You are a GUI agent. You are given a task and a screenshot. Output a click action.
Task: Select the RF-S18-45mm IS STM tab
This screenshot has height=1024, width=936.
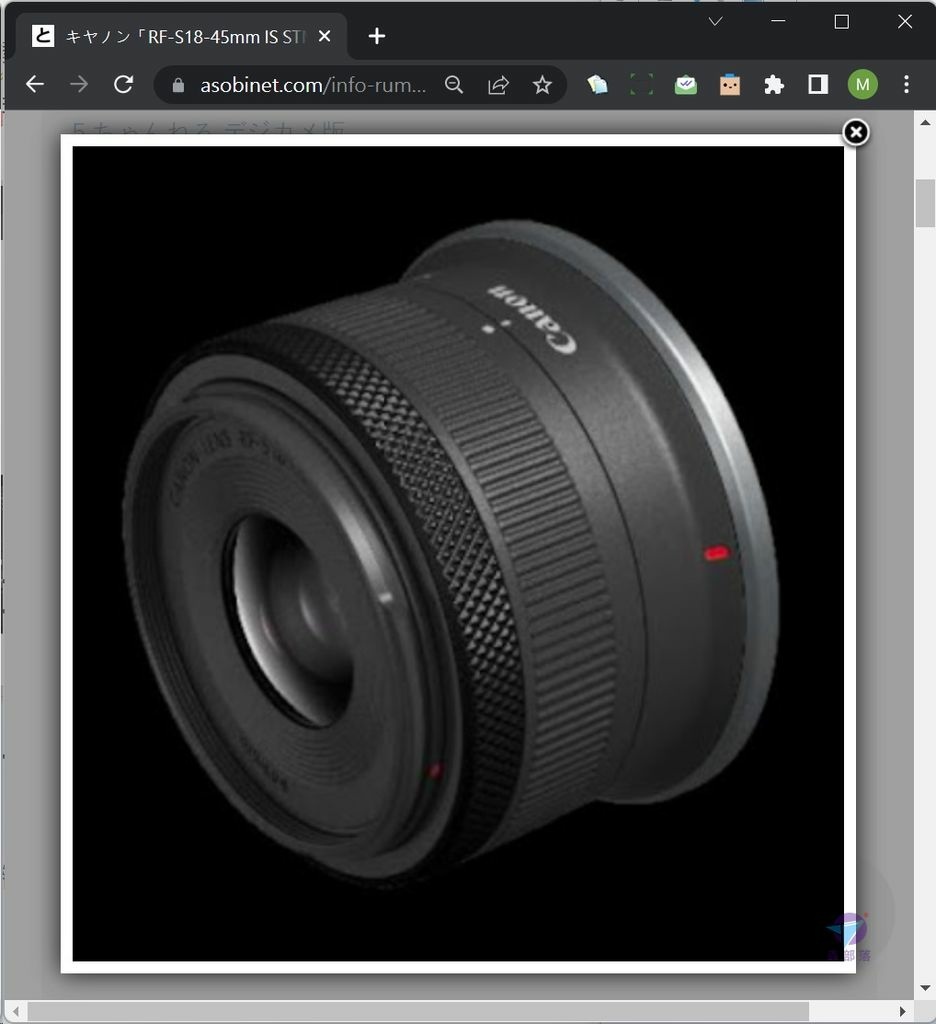point(183,36)
